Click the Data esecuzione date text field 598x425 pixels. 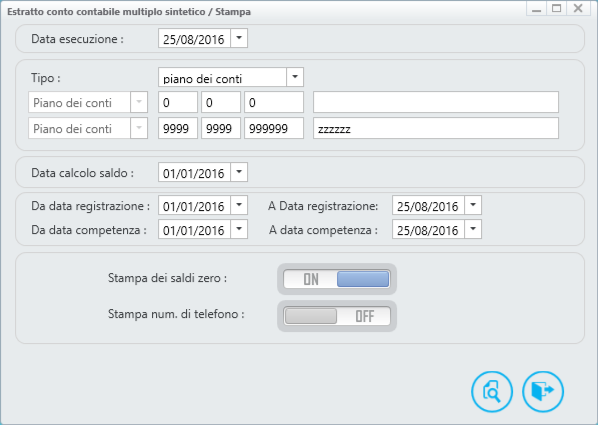click(x=194, y=39)
